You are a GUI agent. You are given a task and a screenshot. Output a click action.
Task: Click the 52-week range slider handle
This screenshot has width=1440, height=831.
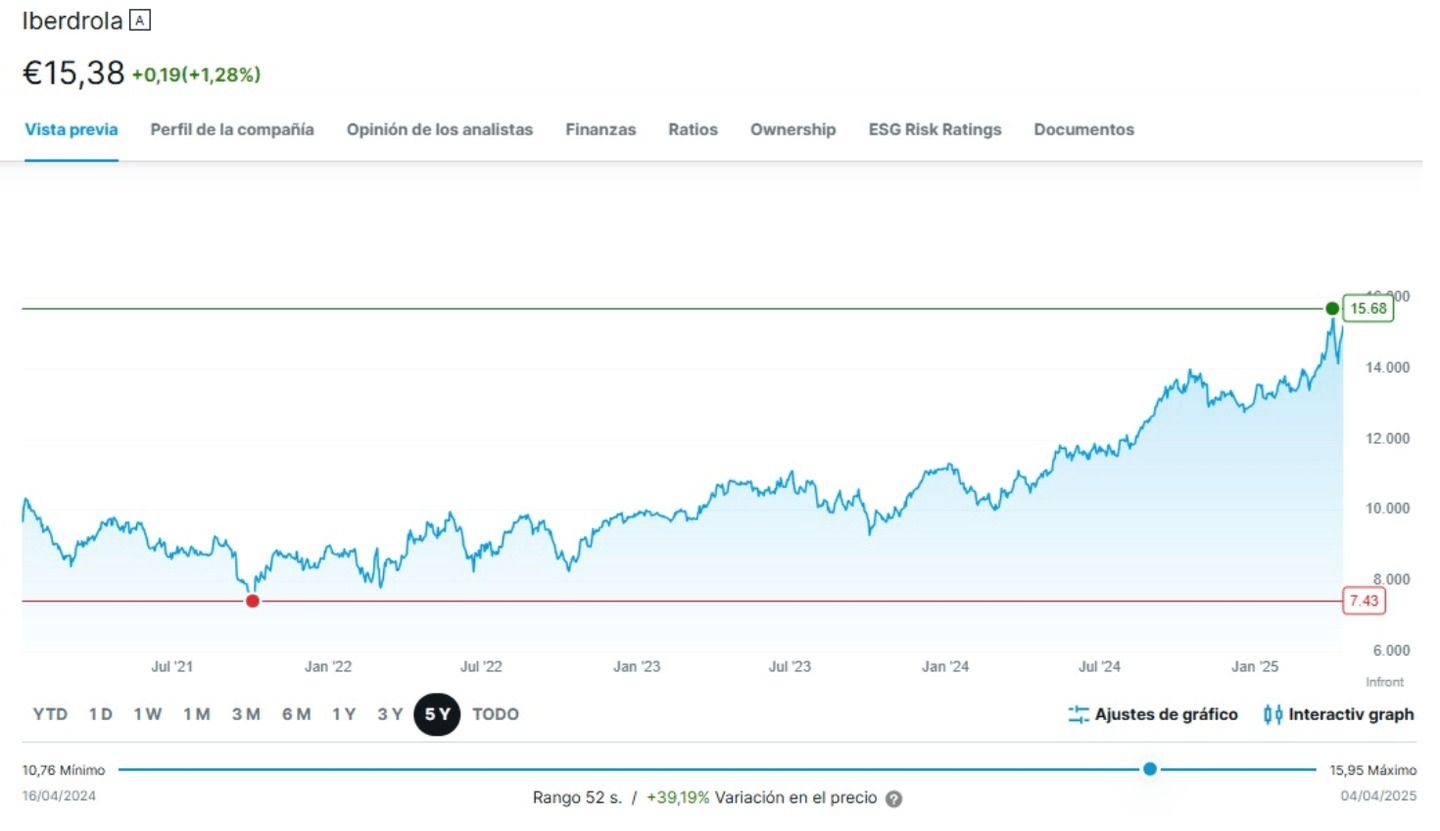pyautogui.click(x=1150, y=769)
